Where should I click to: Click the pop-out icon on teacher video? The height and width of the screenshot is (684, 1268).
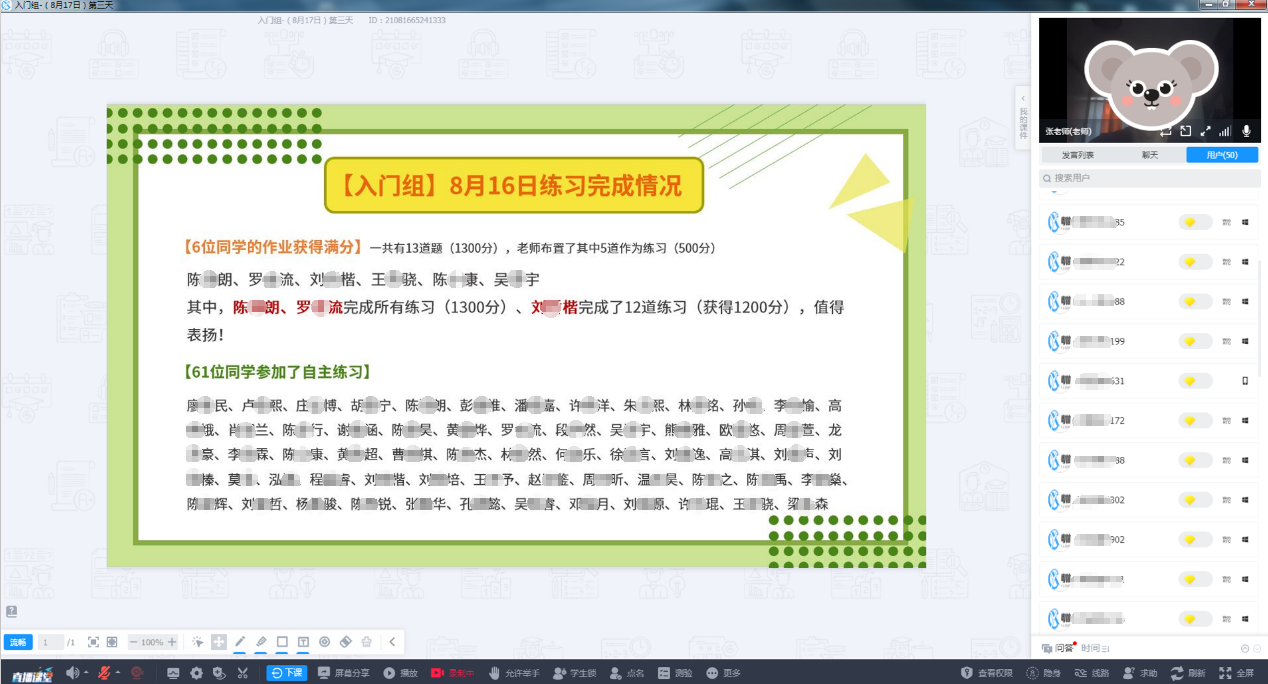coord(1186,131)
